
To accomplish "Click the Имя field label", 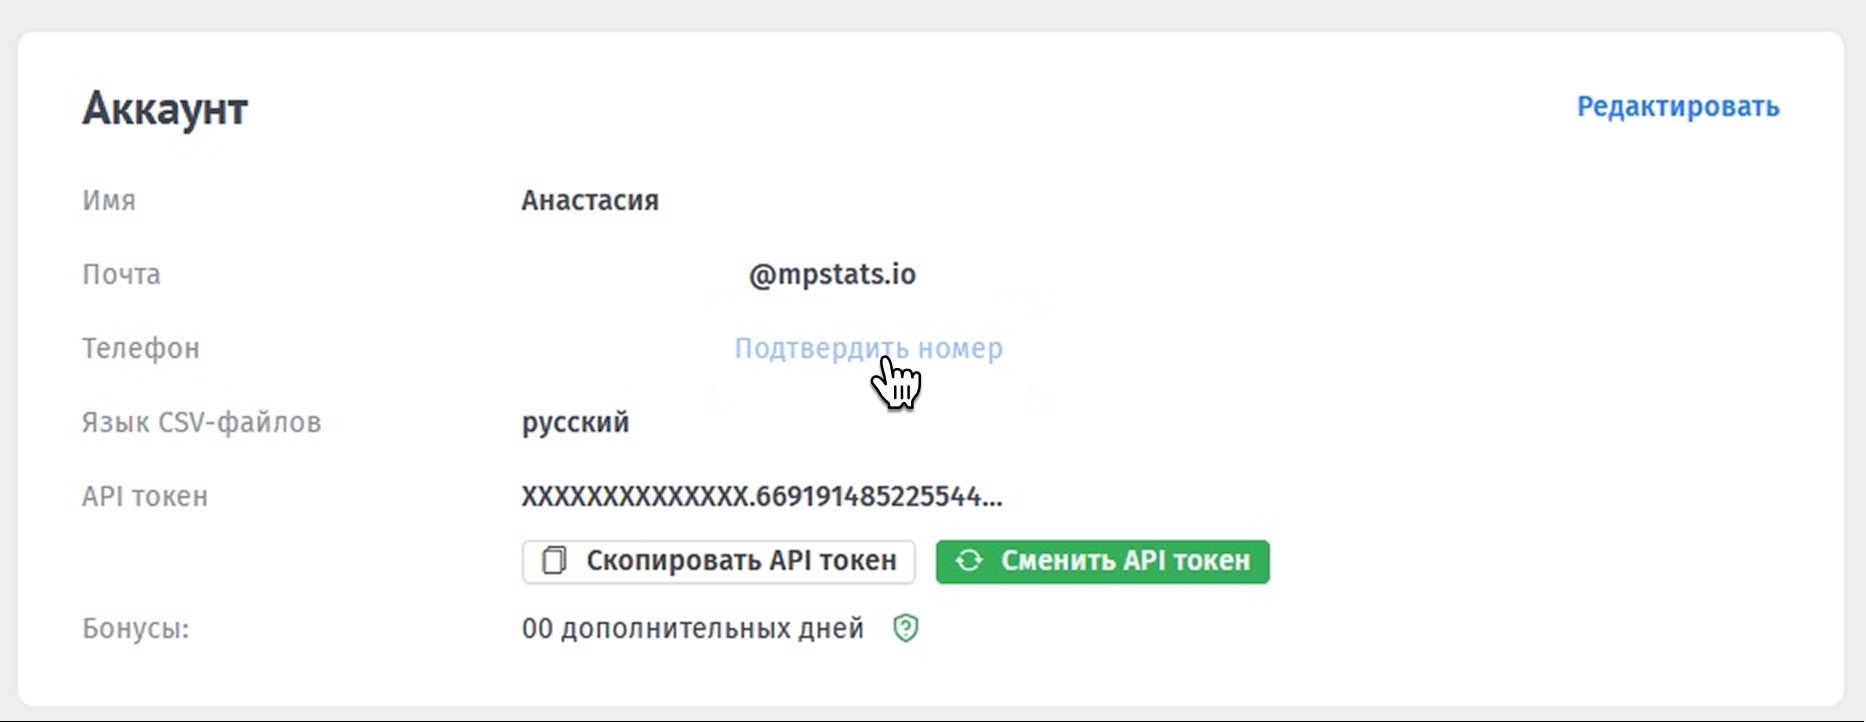I will [108, 200].
